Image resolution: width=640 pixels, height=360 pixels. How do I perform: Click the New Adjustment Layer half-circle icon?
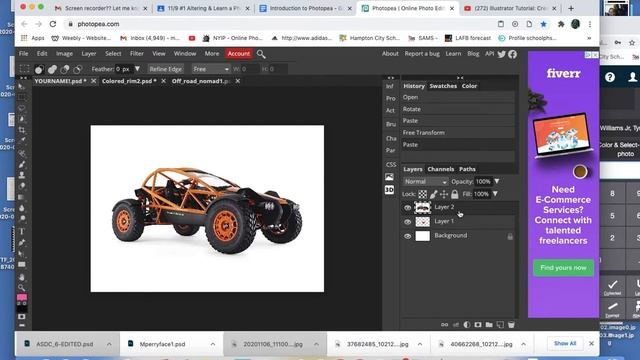467,325
